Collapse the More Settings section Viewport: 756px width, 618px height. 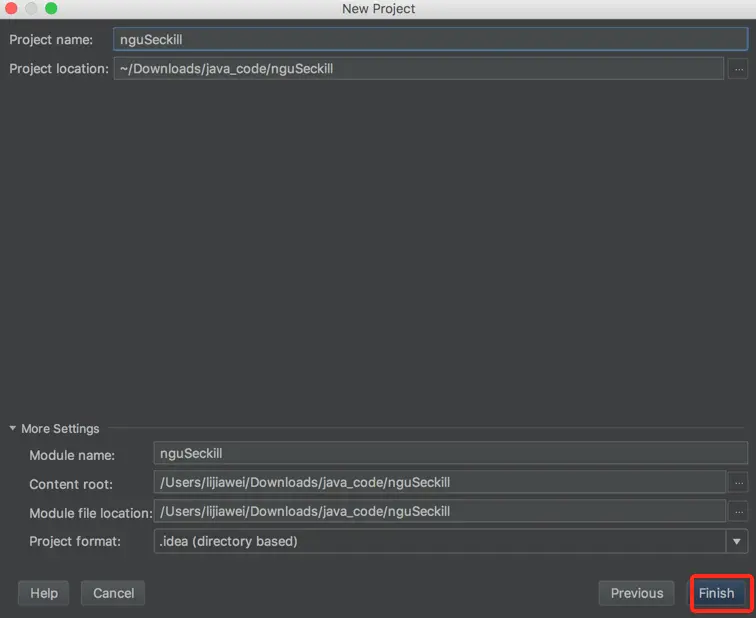[x=13, y=428]
